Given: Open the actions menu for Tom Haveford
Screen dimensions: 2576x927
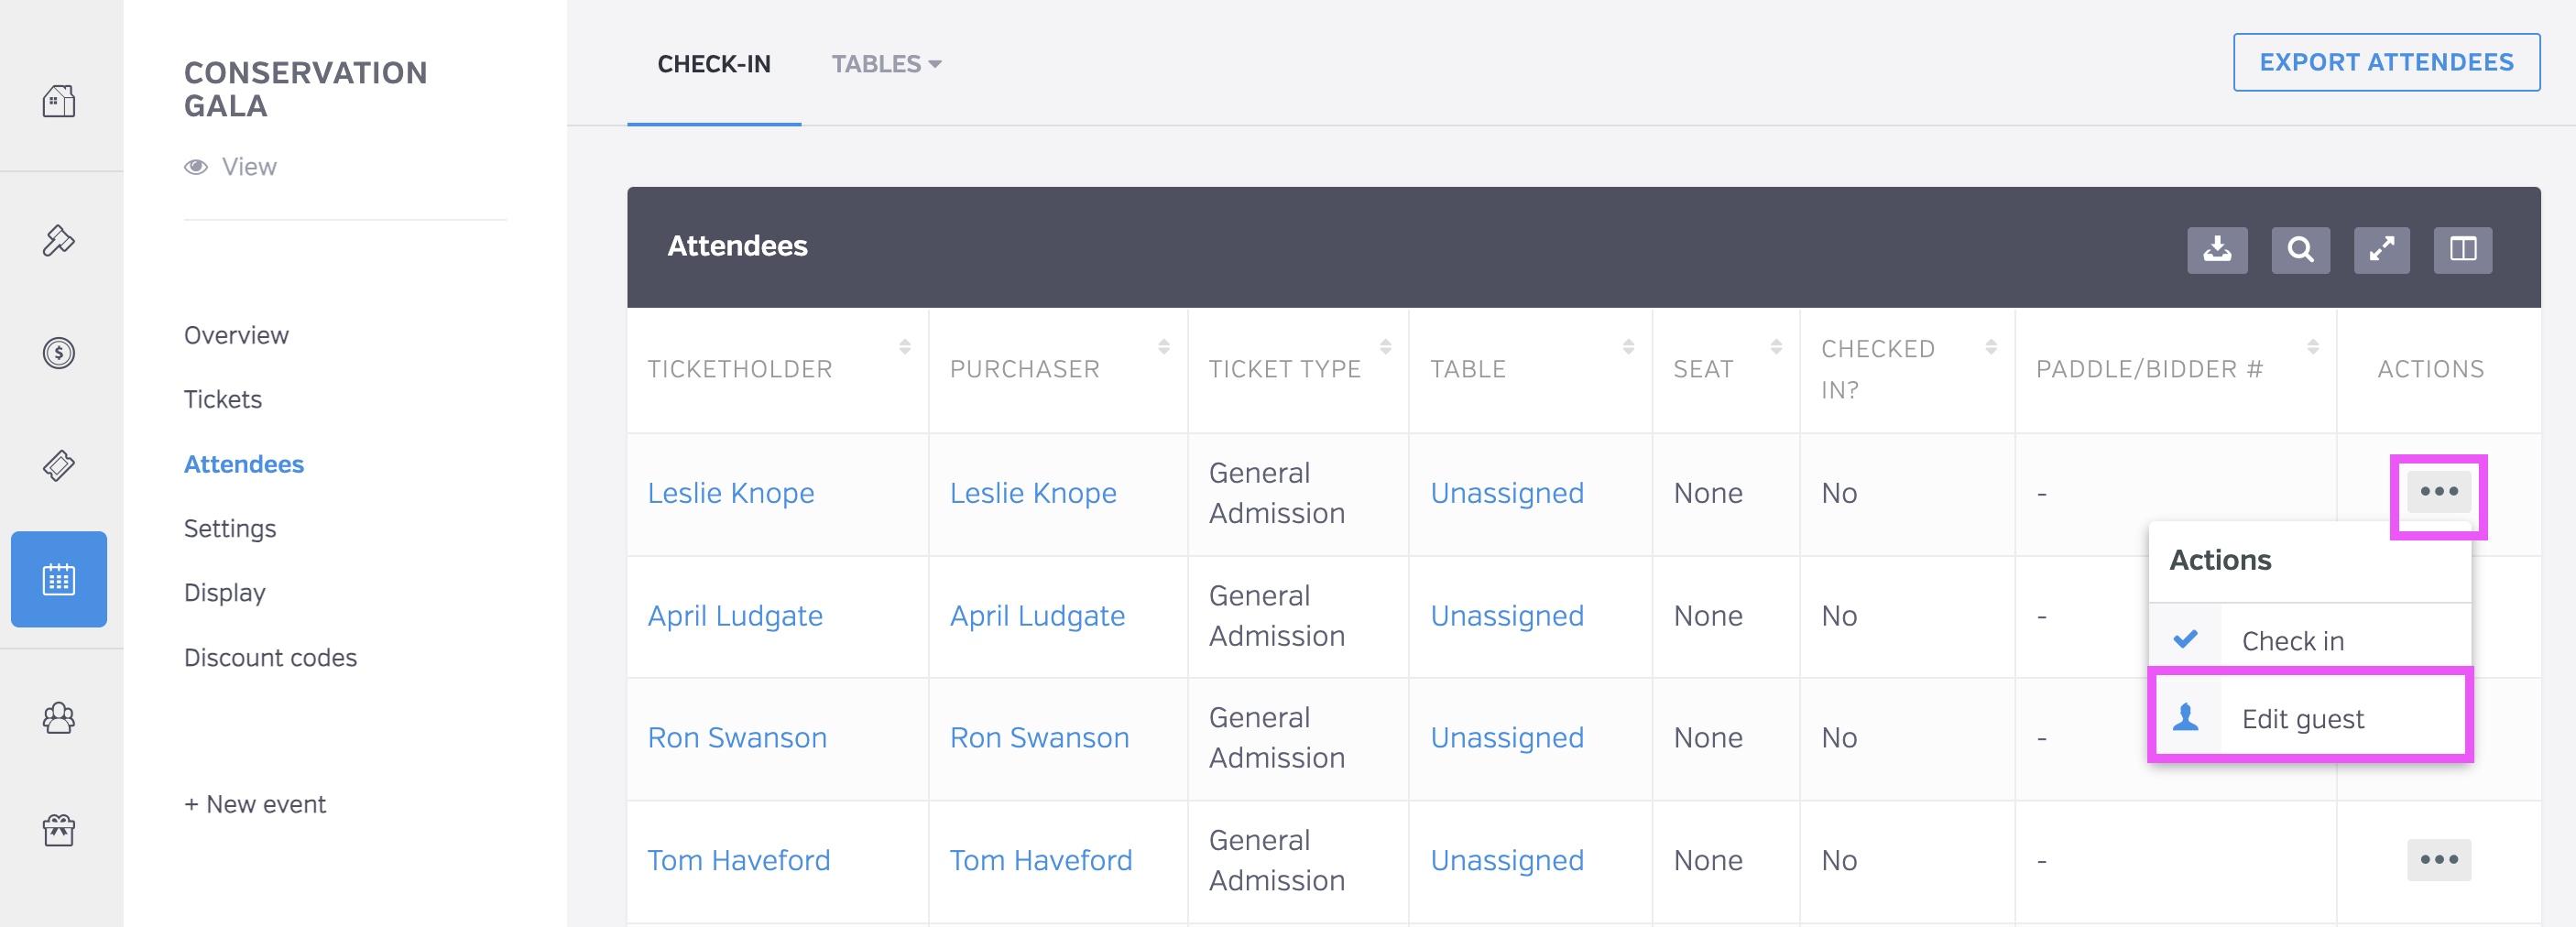Looking at the screenshot, I should (x=2438, y=859).
